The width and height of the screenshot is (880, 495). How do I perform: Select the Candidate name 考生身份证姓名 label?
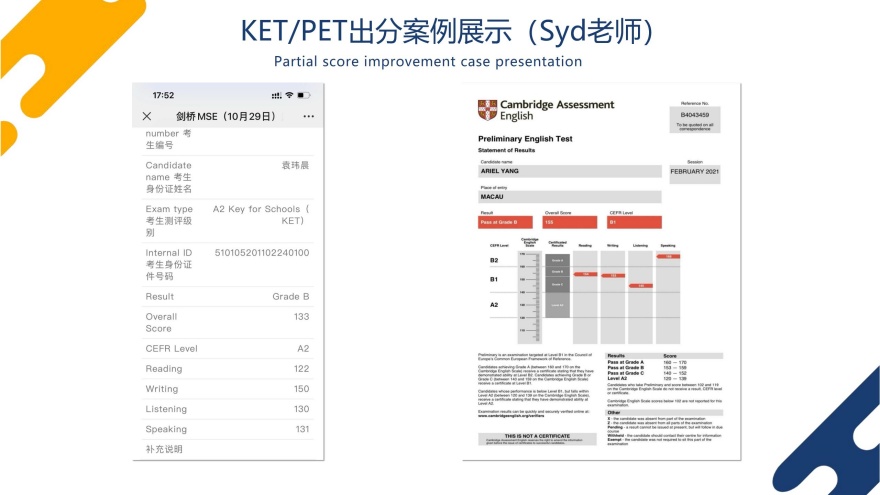[168, 177]
